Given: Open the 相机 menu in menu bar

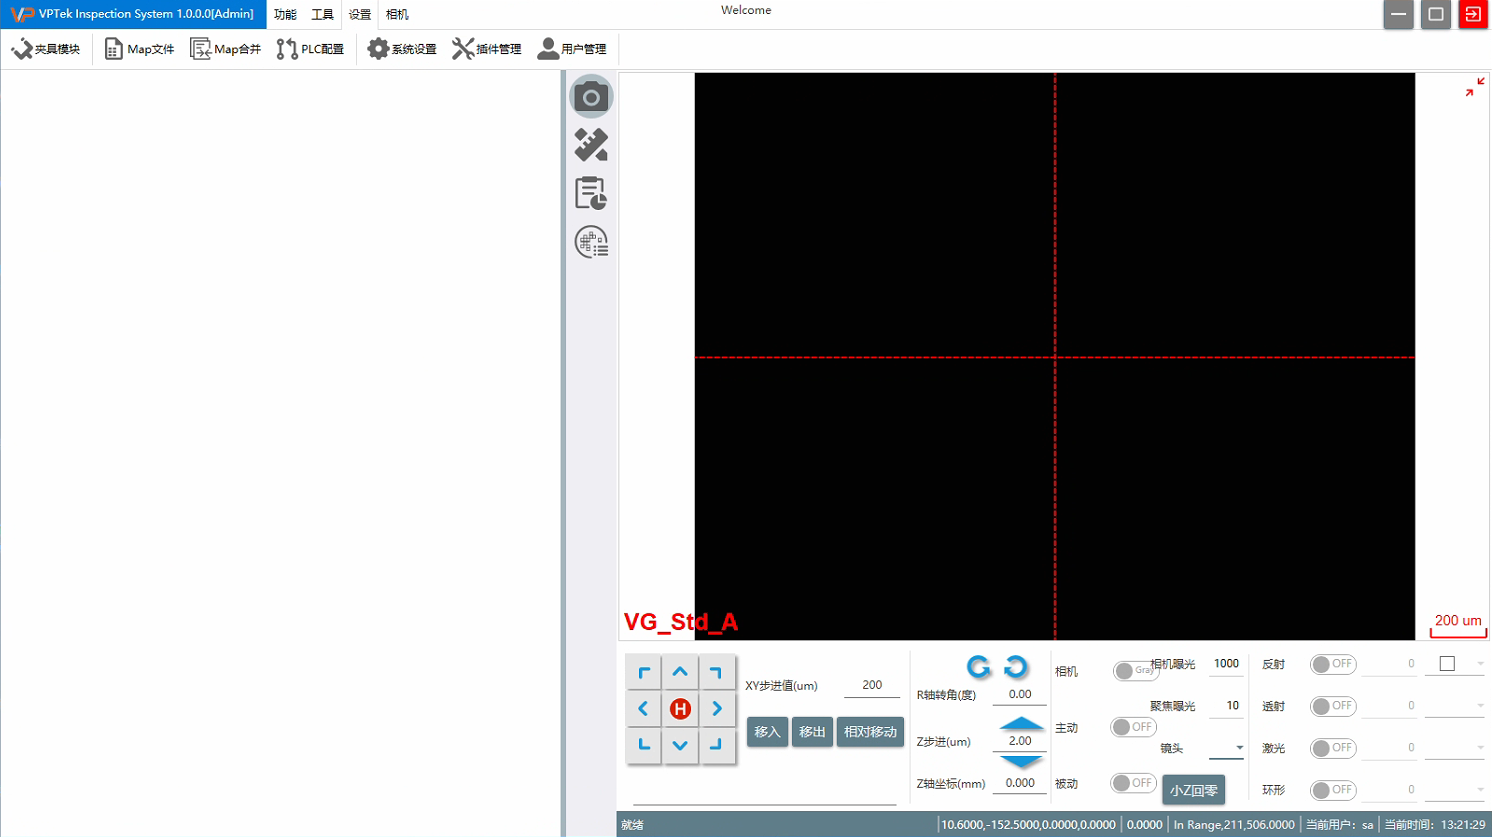Looking at the screenshot, I should point(397,15).
